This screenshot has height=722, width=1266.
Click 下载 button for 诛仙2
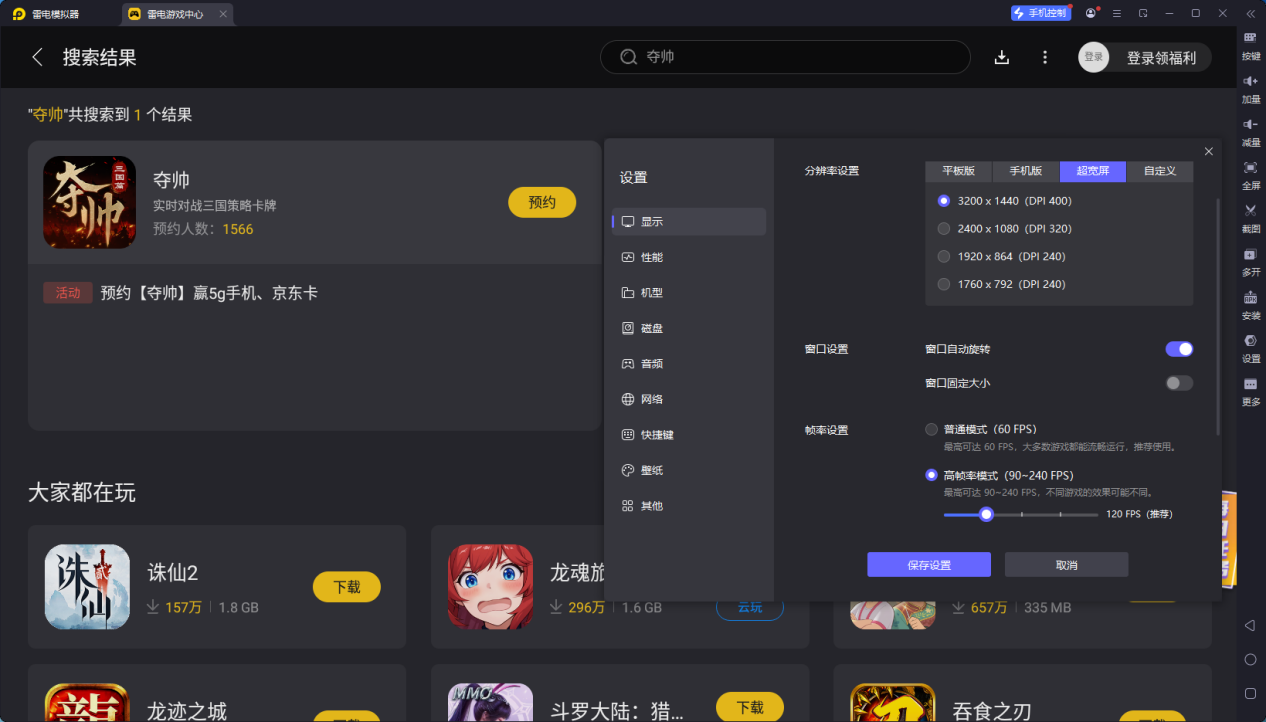[x=347, y=587]
